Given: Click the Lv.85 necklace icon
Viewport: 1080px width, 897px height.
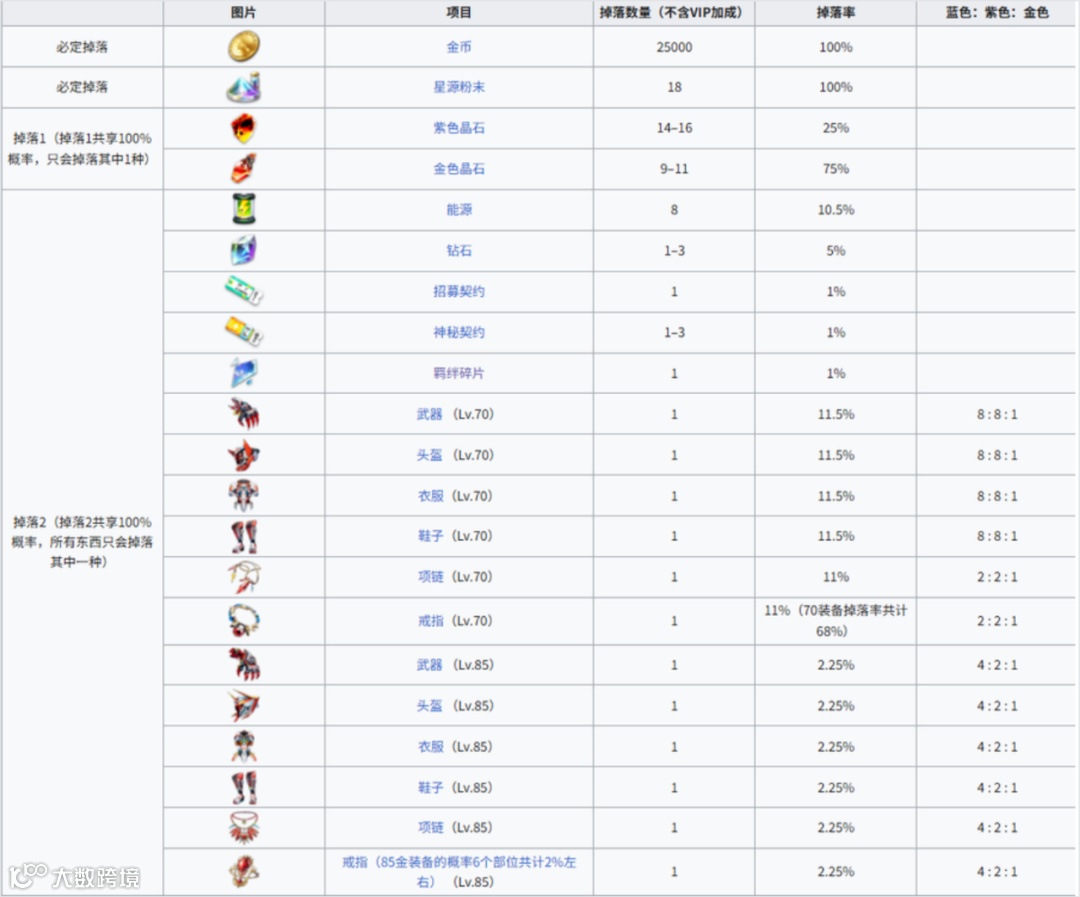Looking at the screenshot, I should (244, 827).
